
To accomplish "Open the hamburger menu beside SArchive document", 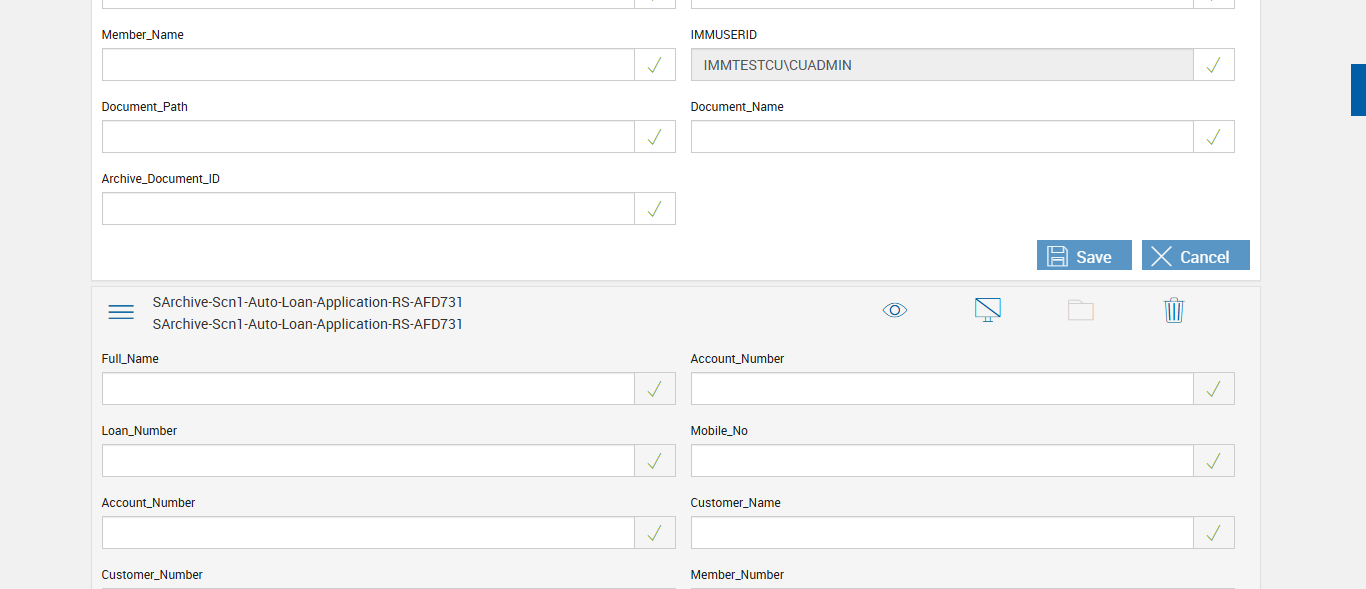I will (121, 312).
